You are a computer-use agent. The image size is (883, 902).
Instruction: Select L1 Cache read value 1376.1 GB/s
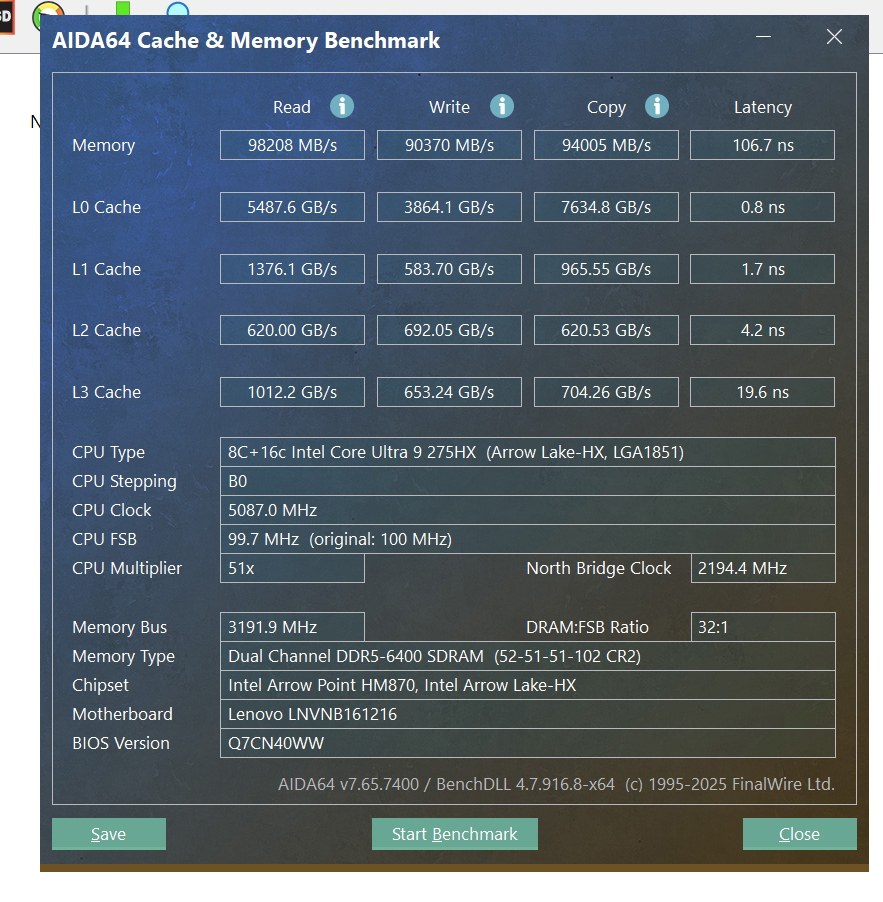point(292,269)
